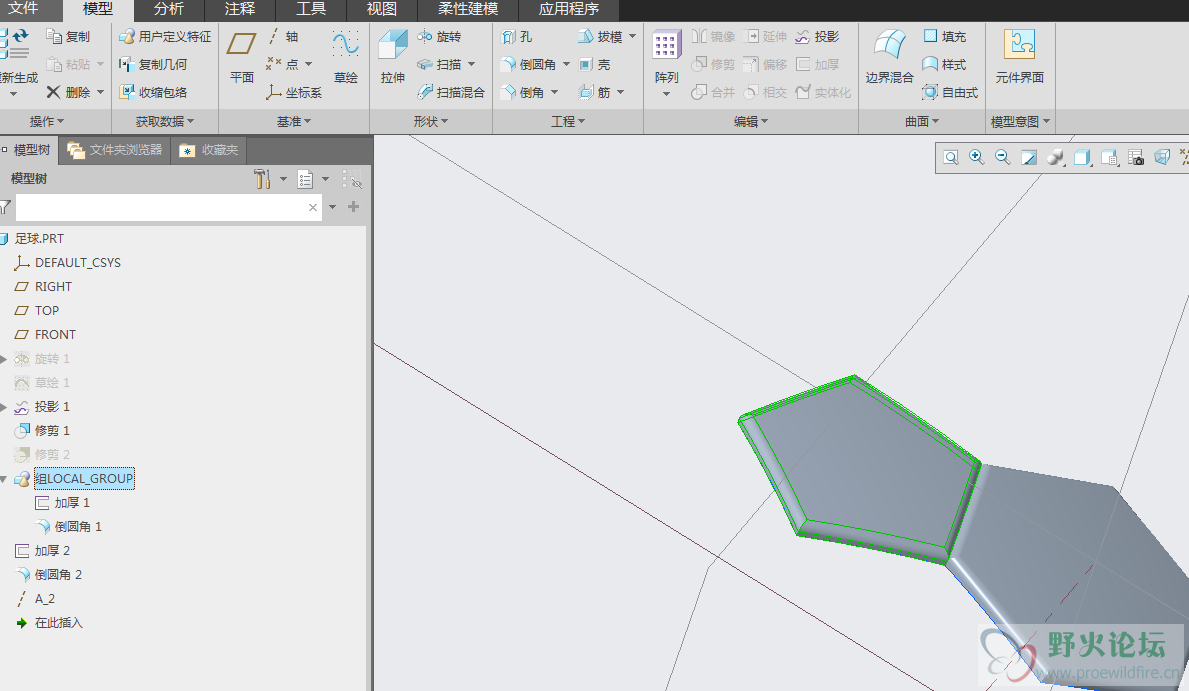This screenshot has height=691, width=1189.
Task: Expand the 模型意图 (Model Intent) group dropdown
Action: click(x=1021, y=121)
